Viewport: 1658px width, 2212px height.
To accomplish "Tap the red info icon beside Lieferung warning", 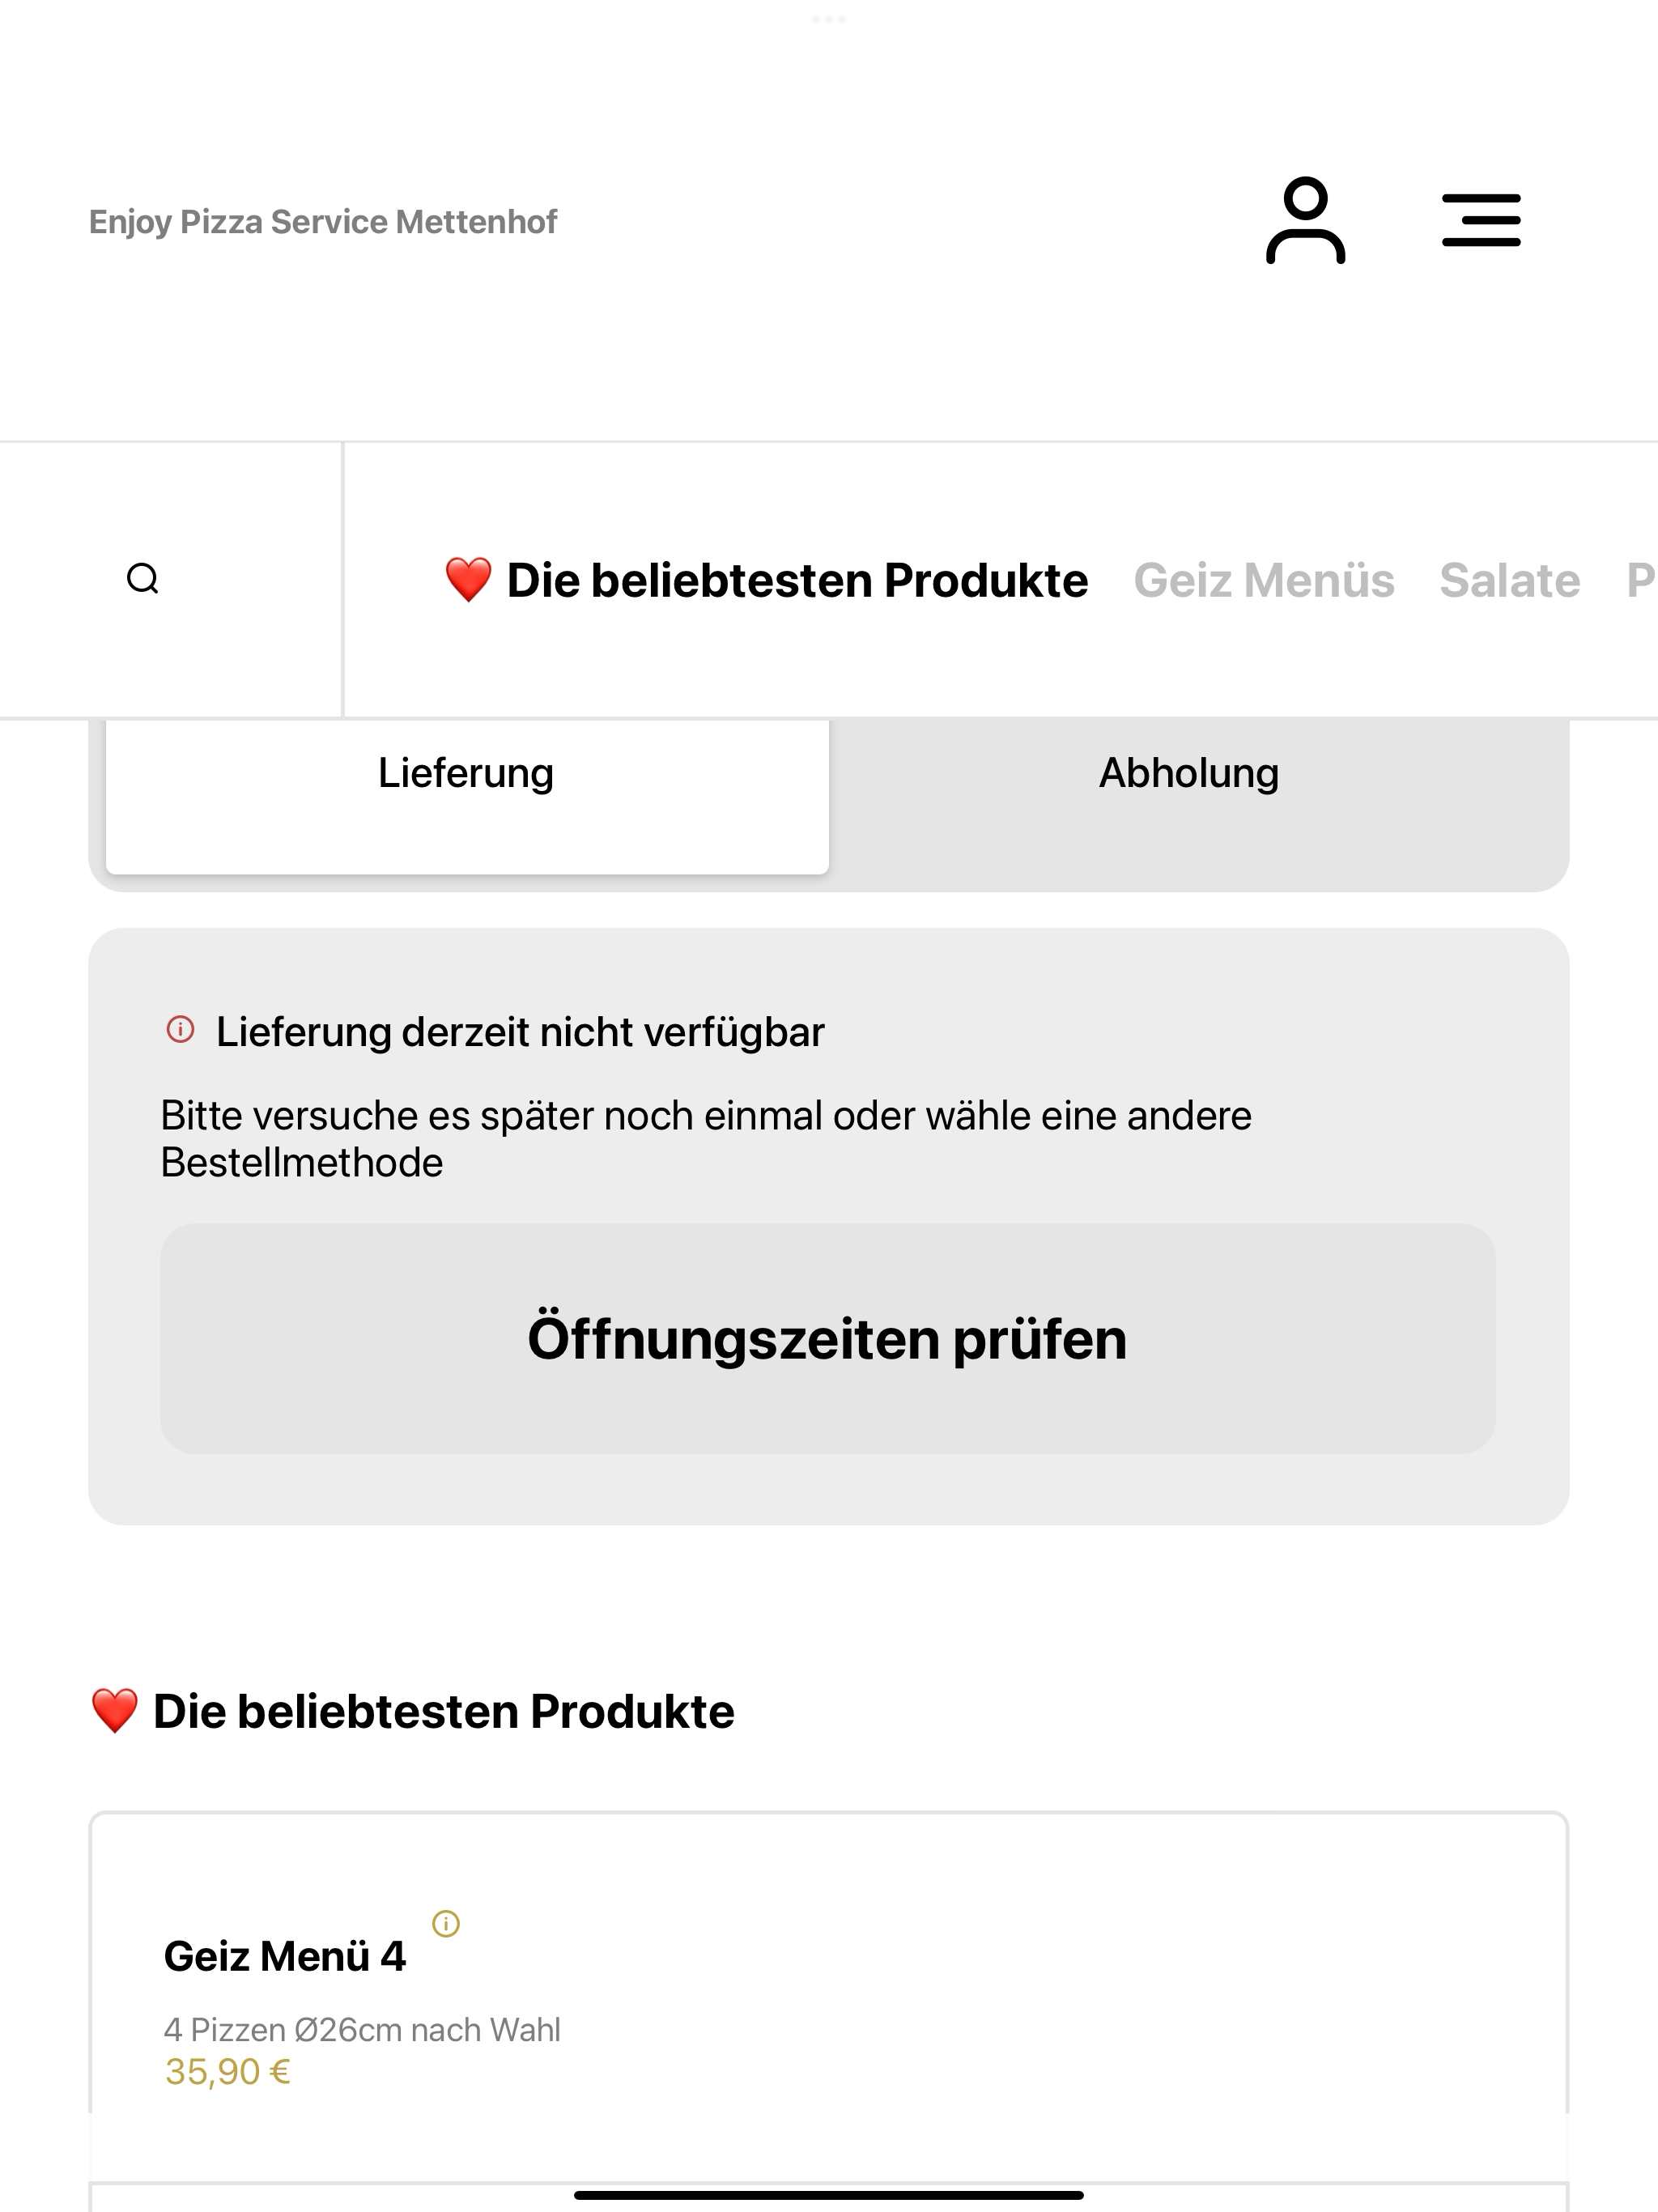I will (180, 1029).
